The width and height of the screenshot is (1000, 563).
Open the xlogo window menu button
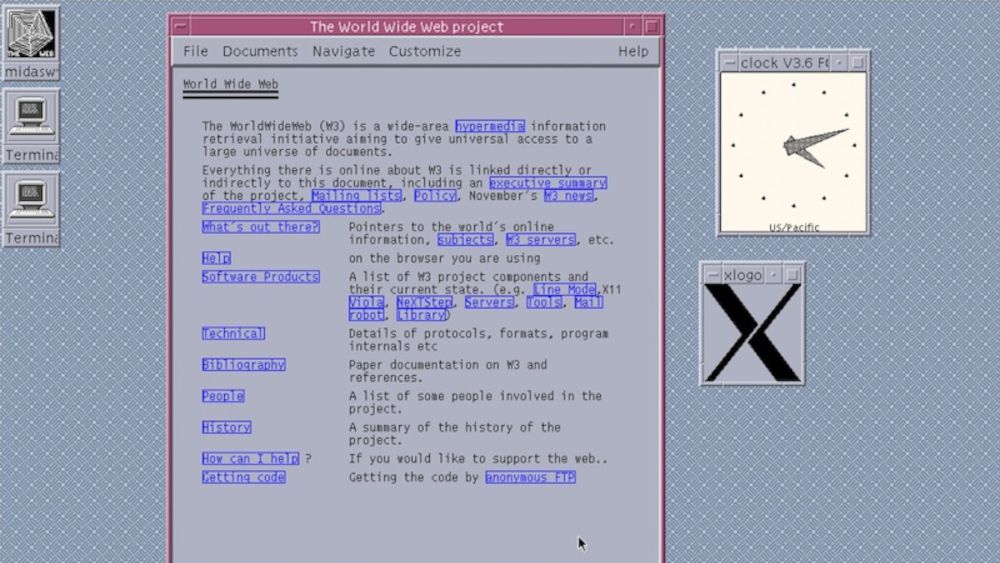tap(713, 275)
